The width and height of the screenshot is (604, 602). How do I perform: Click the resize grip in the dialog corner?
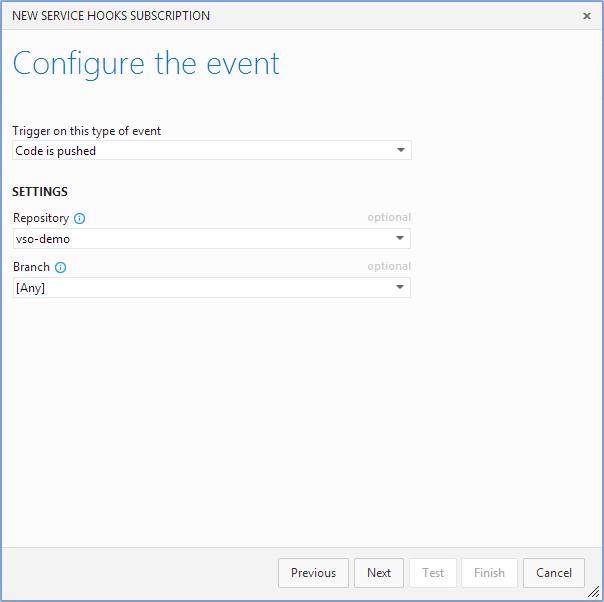[594, 592]
